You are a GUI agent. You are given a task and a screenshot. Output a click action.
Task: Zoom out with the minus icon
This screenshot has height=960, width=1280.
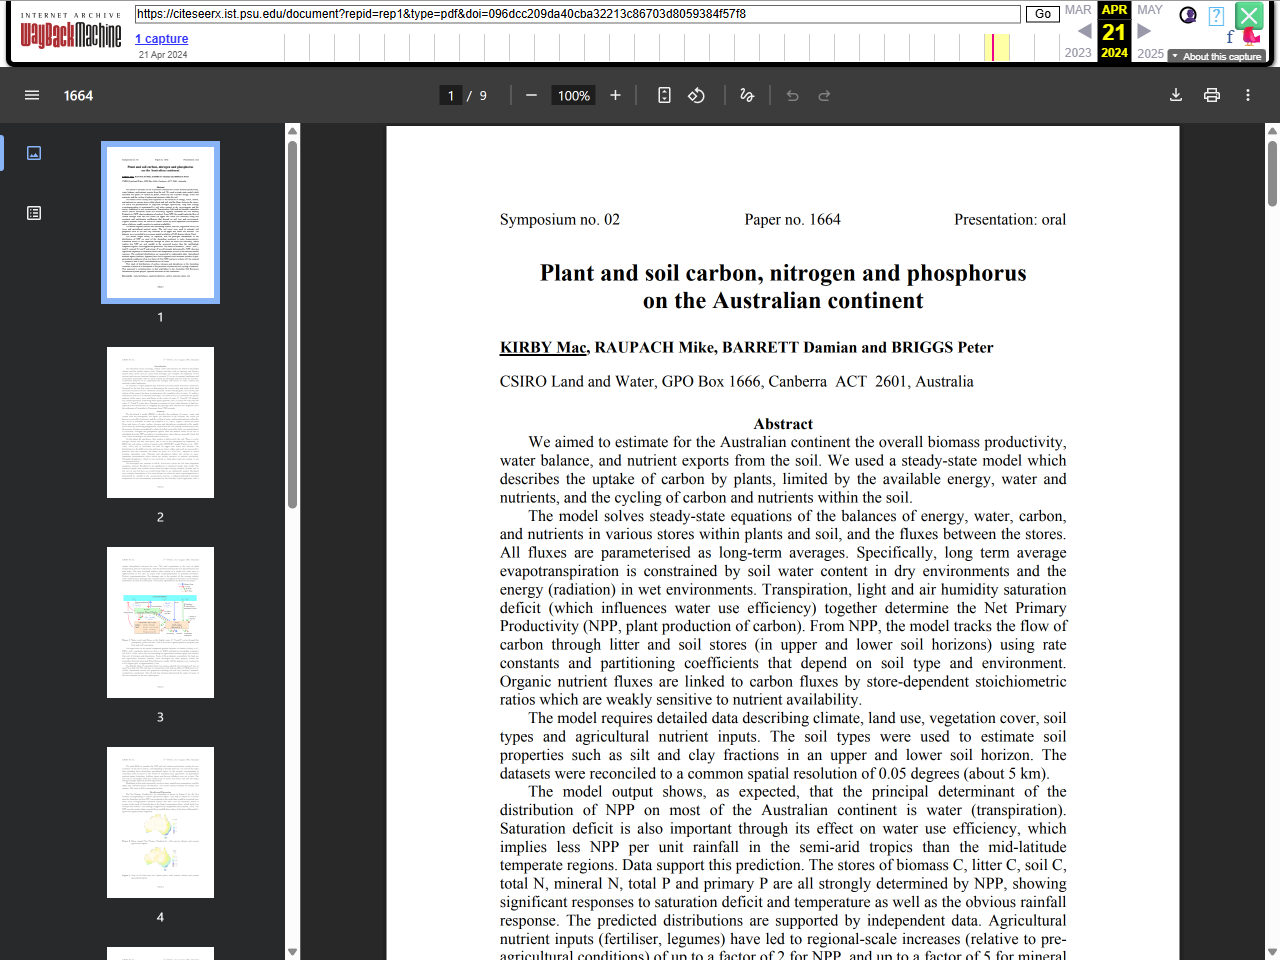click(531, 95)
